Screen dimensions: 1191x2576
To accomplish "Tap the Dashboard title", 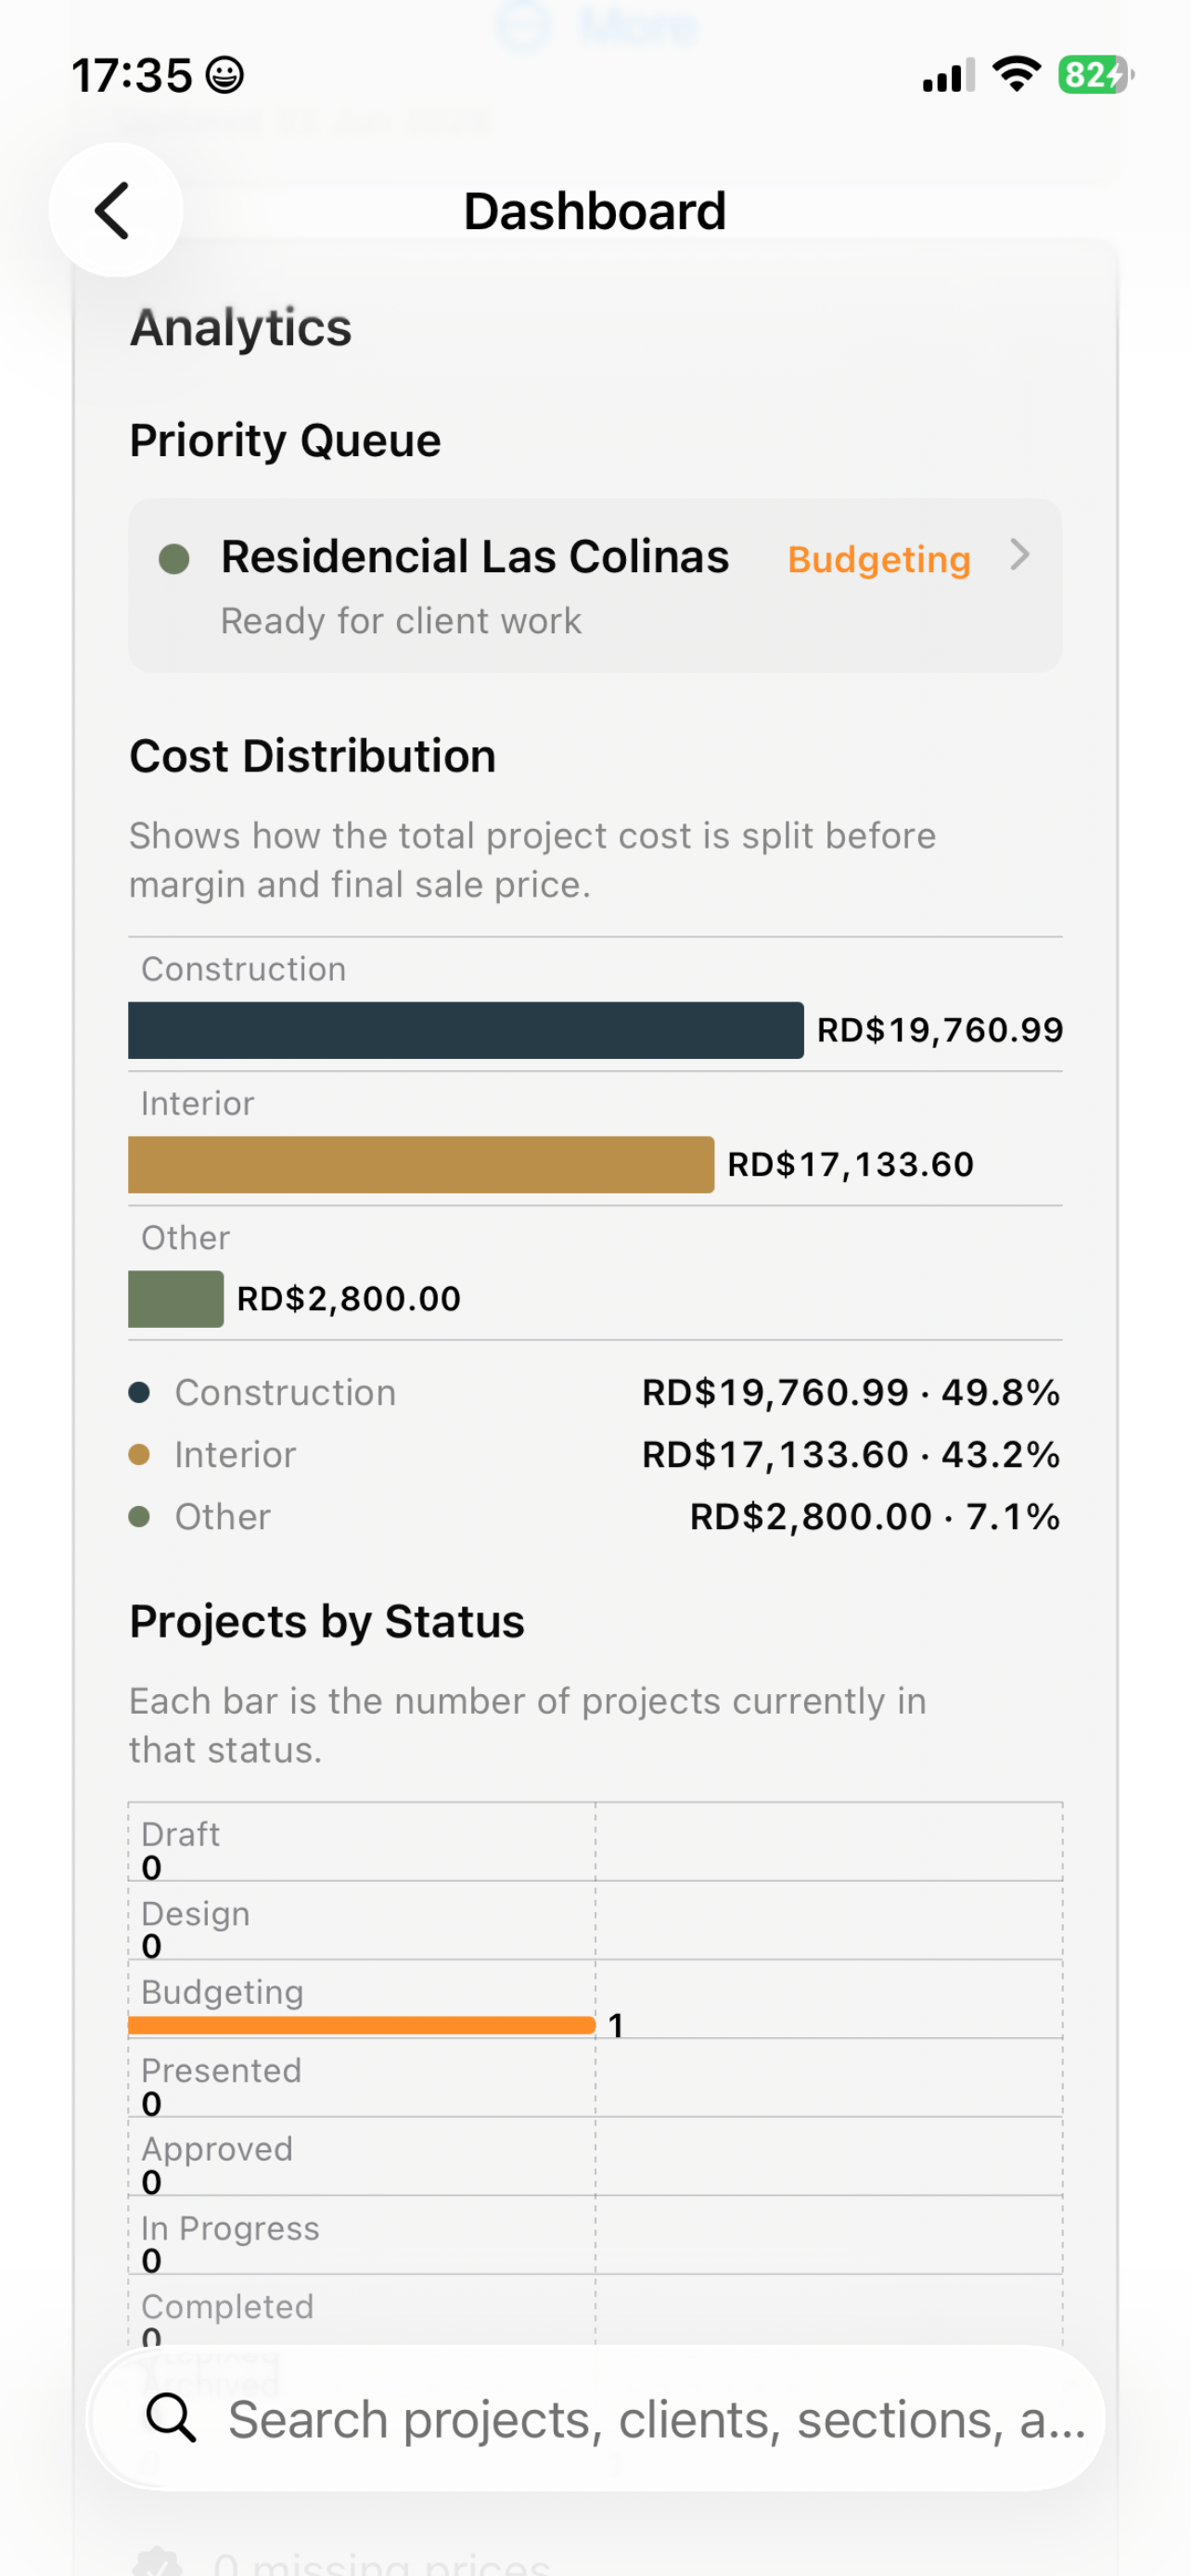I will [x=595, y=211].
